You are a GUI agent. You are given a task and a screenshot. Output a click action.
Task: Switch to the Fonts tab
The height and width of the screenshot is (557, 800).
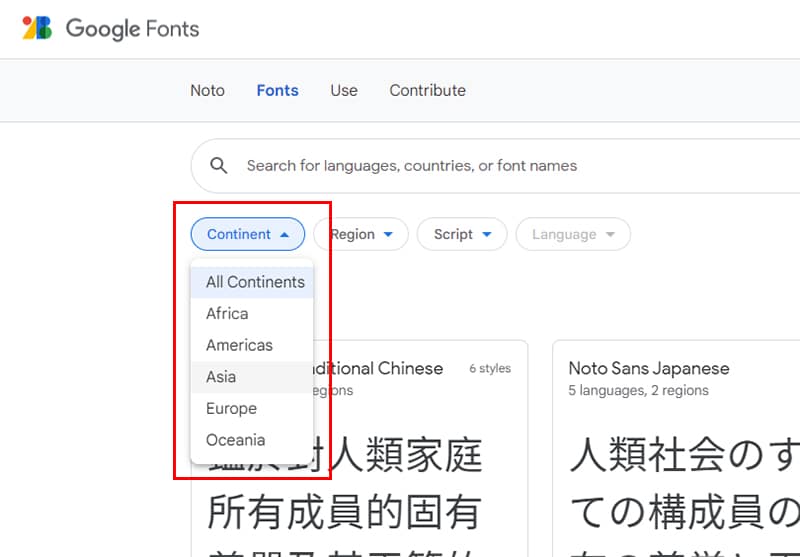point(278,90)
